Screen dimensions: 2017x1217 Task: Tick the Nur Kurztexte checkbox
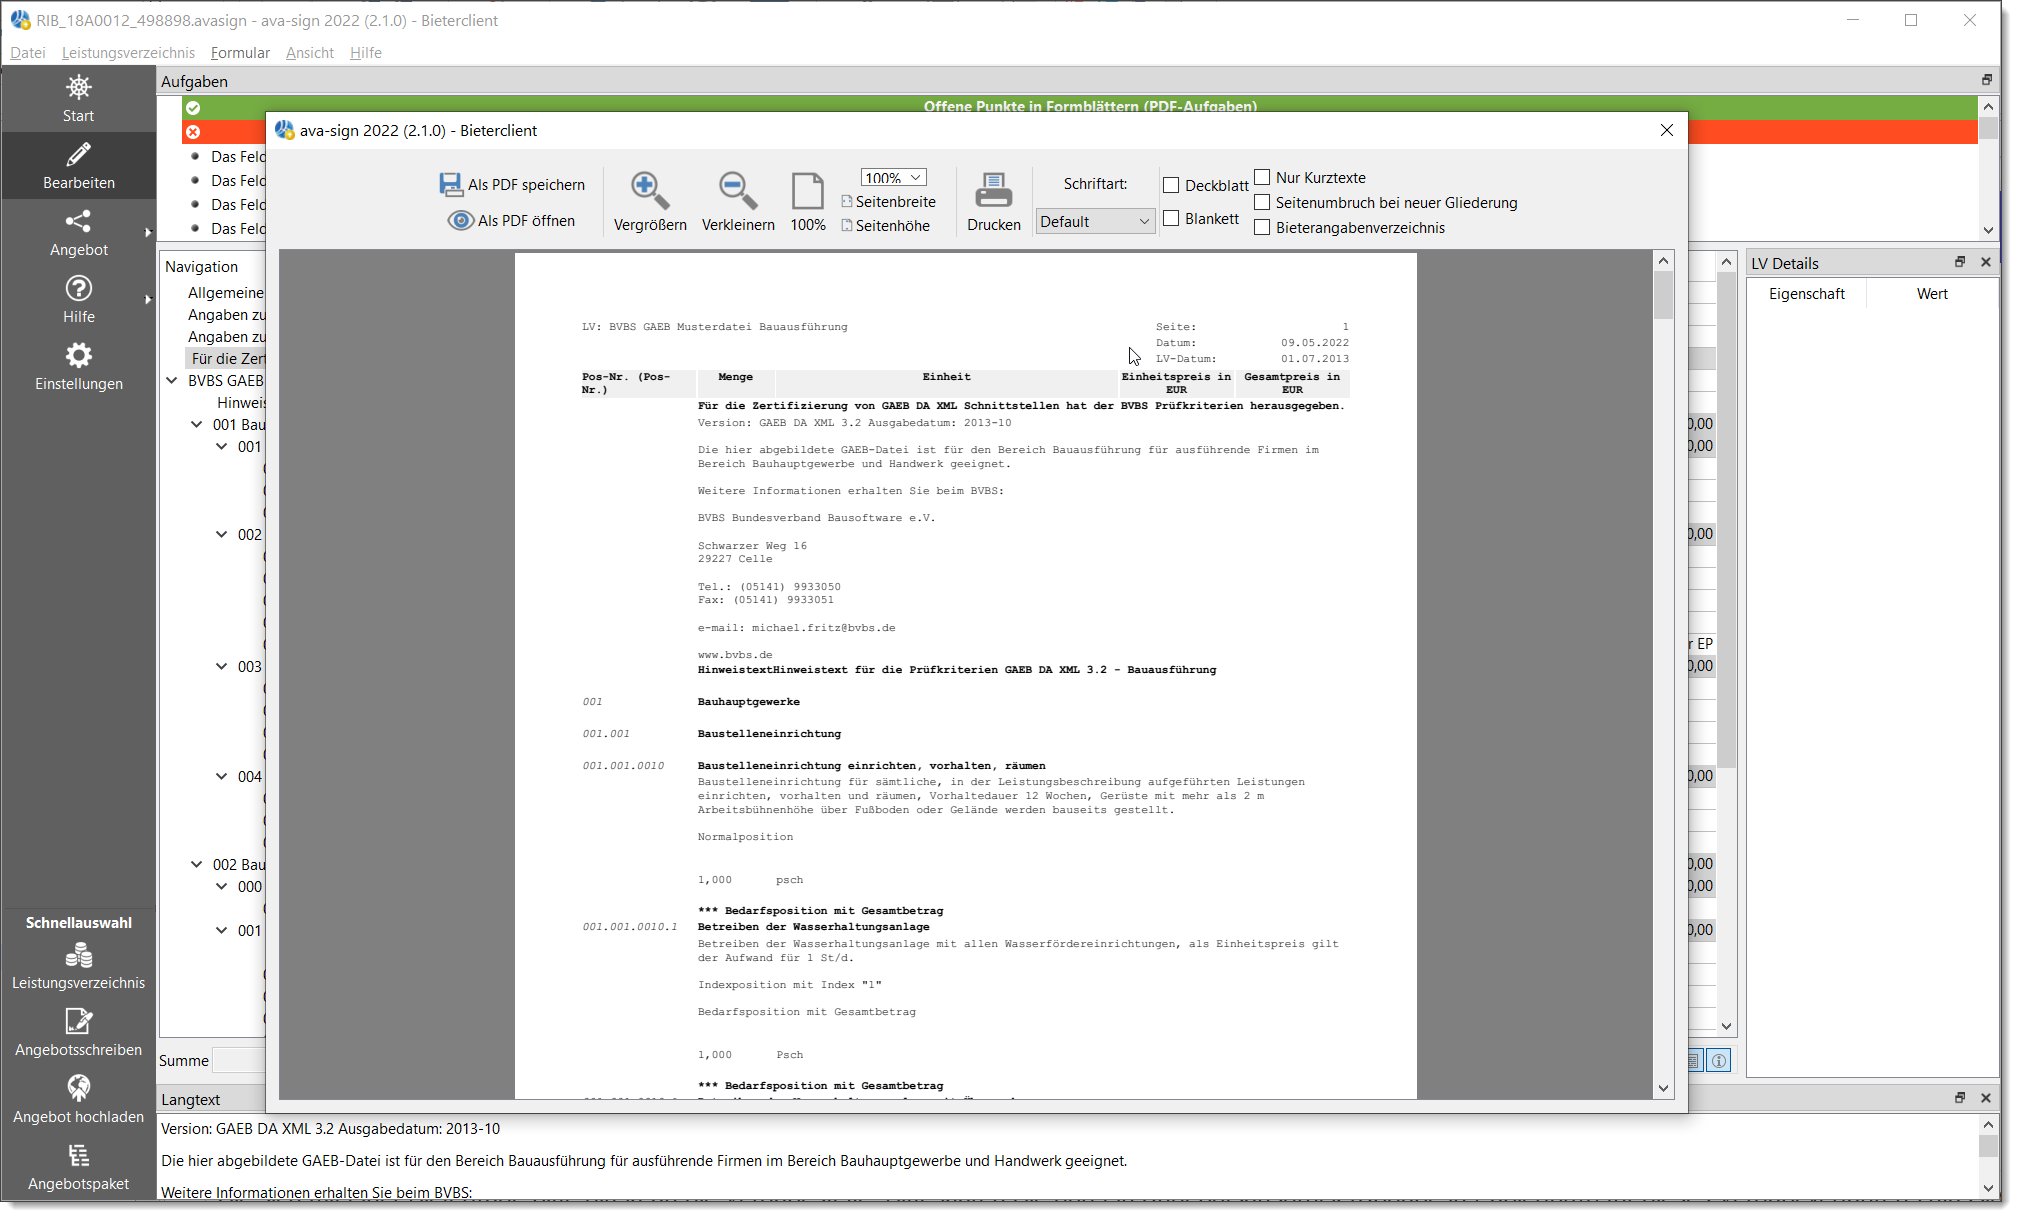click(1262, 177)
